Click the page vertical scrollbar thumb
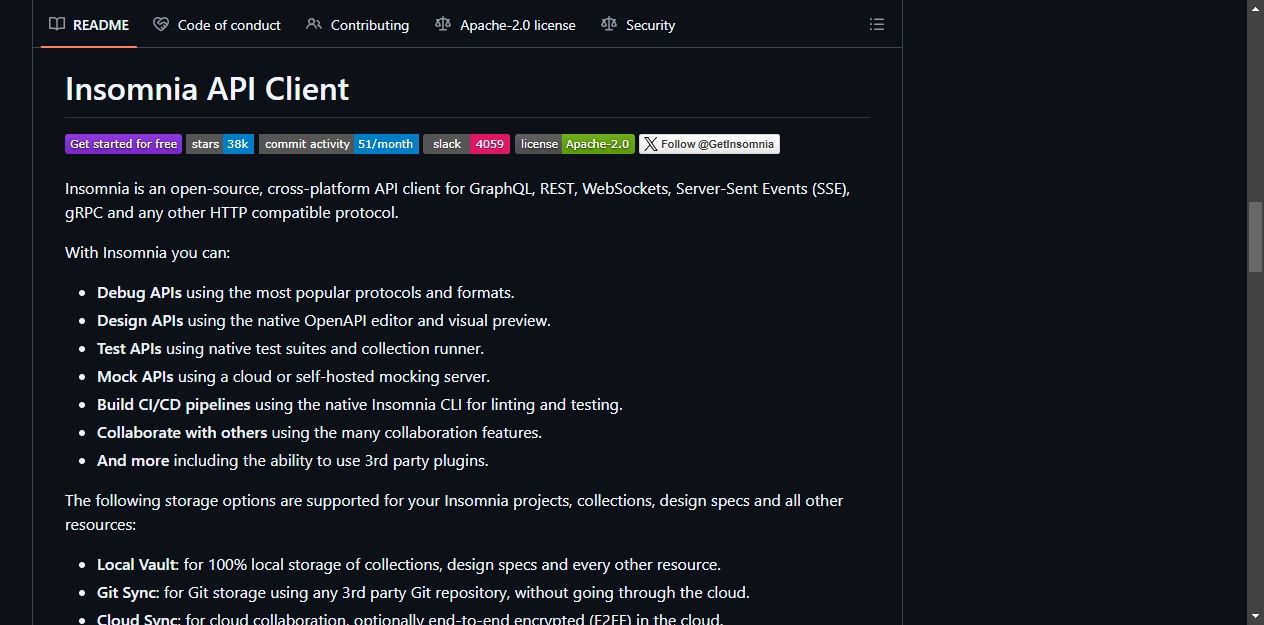 pos(1255,237)
